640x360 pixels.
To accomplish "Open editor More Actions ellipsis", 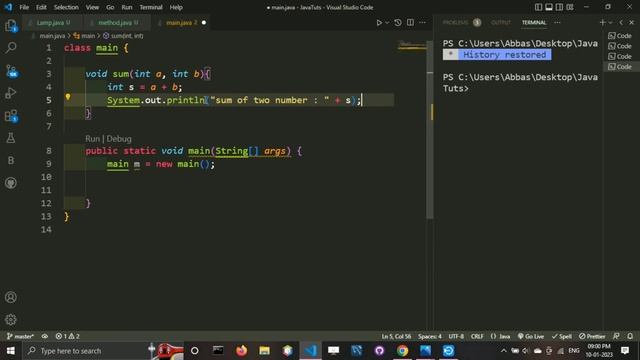I will 422,22.
